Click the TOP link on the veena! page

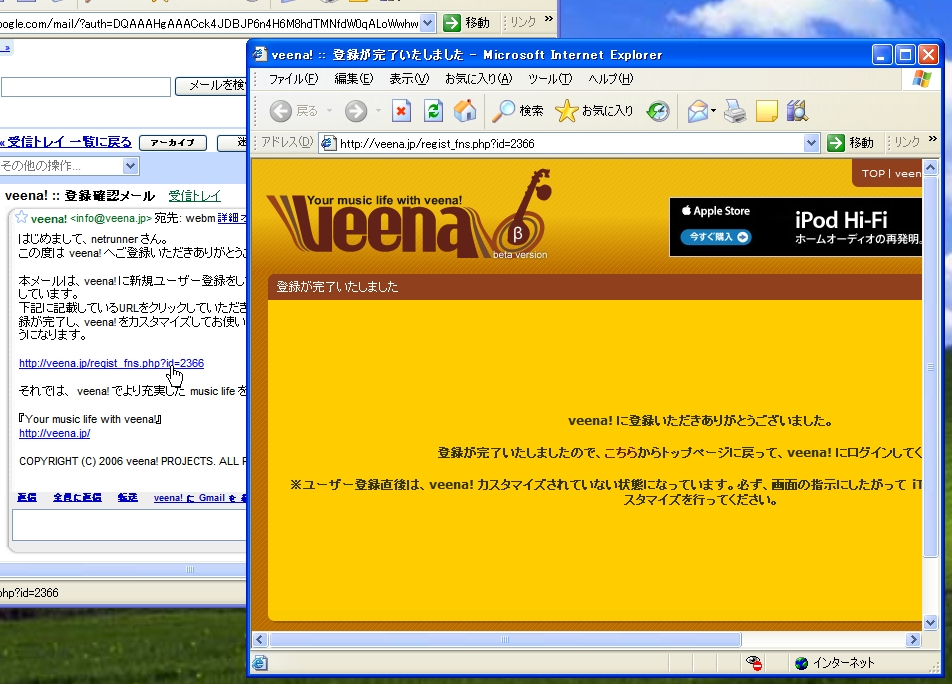[873, 174]
